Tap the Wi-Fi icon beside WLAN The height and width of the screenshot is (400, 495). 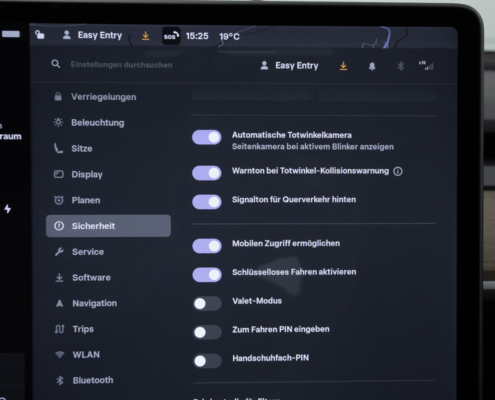[60, 354]
